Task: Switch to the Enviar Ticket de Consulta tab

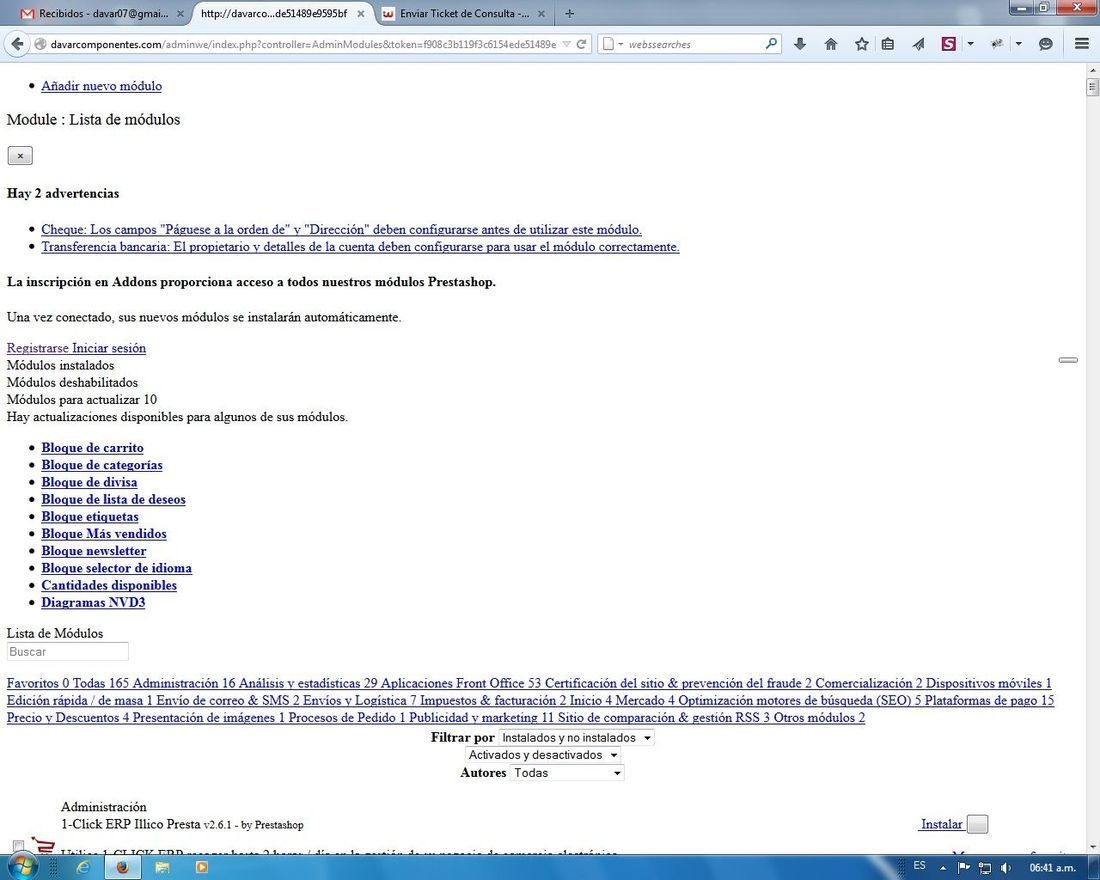Action: click(x=464, y=13)
